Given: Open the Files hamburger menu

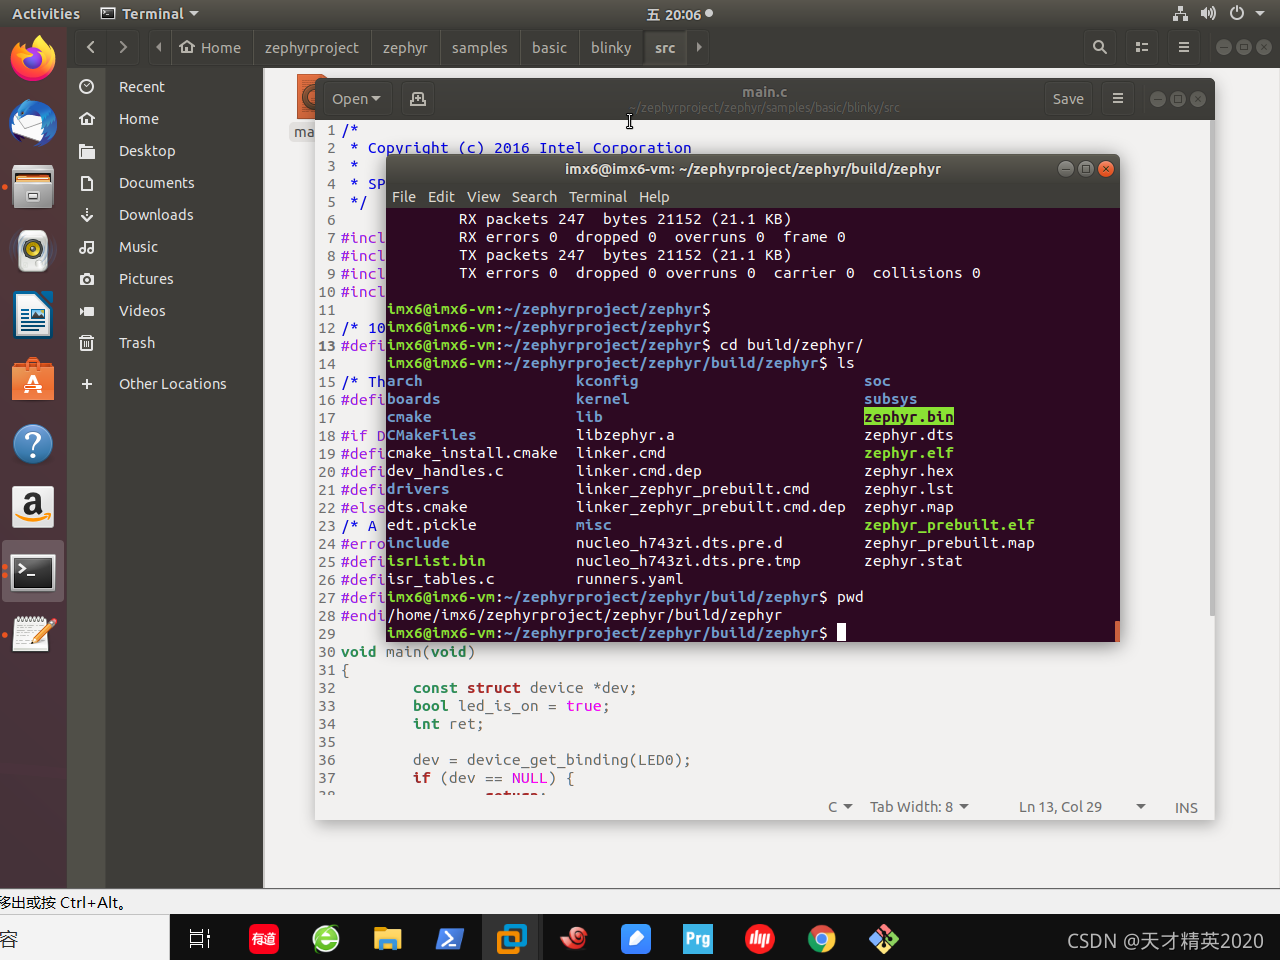Looking at the screenshot, I should tap(1184, 47).
